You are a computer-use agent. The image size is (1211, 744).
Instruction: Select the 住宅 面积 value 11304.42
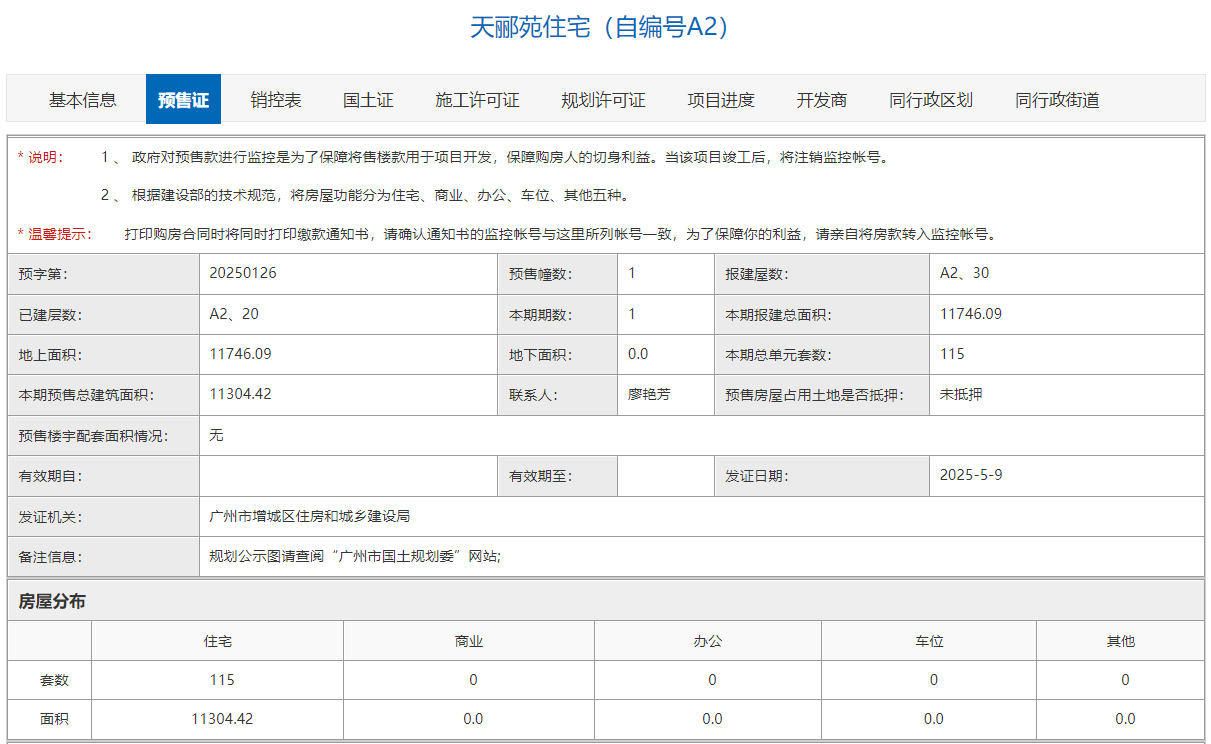[223, 719]
